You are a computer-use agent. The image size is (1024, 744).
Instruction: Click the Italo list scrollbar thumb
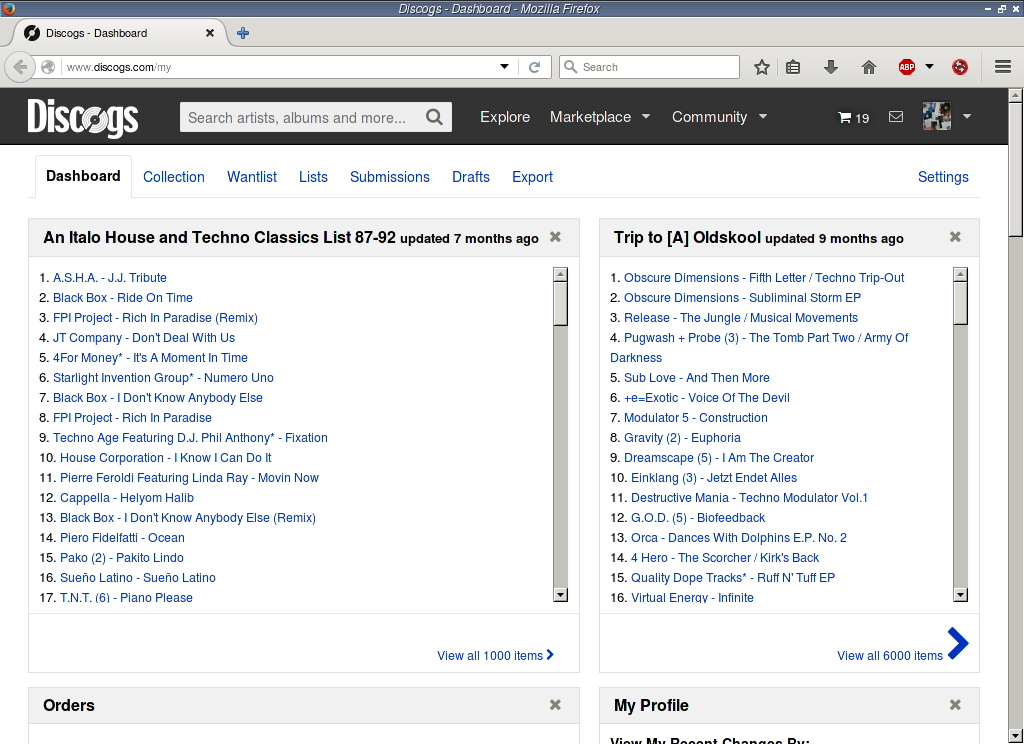(x=560, y=304)
